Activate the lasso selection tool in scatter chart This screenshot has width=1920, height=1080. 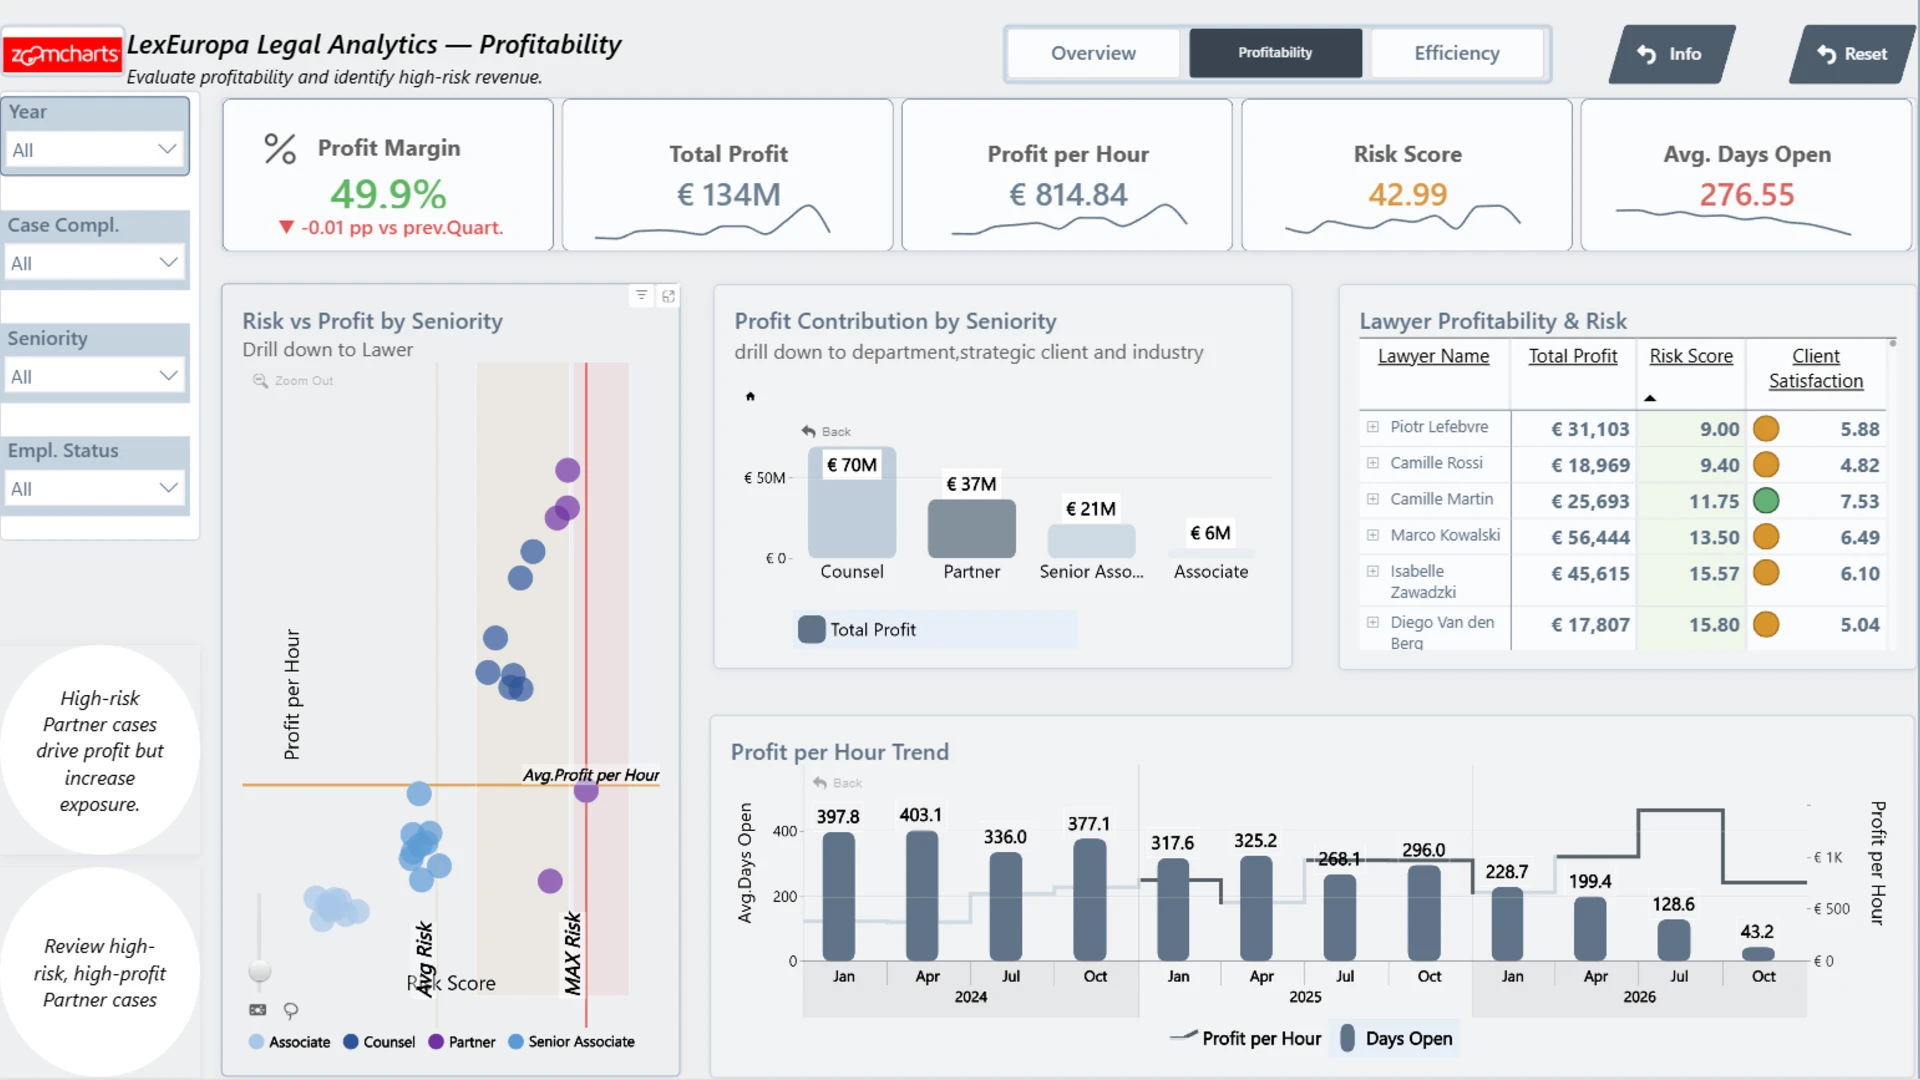(291, 1010)
